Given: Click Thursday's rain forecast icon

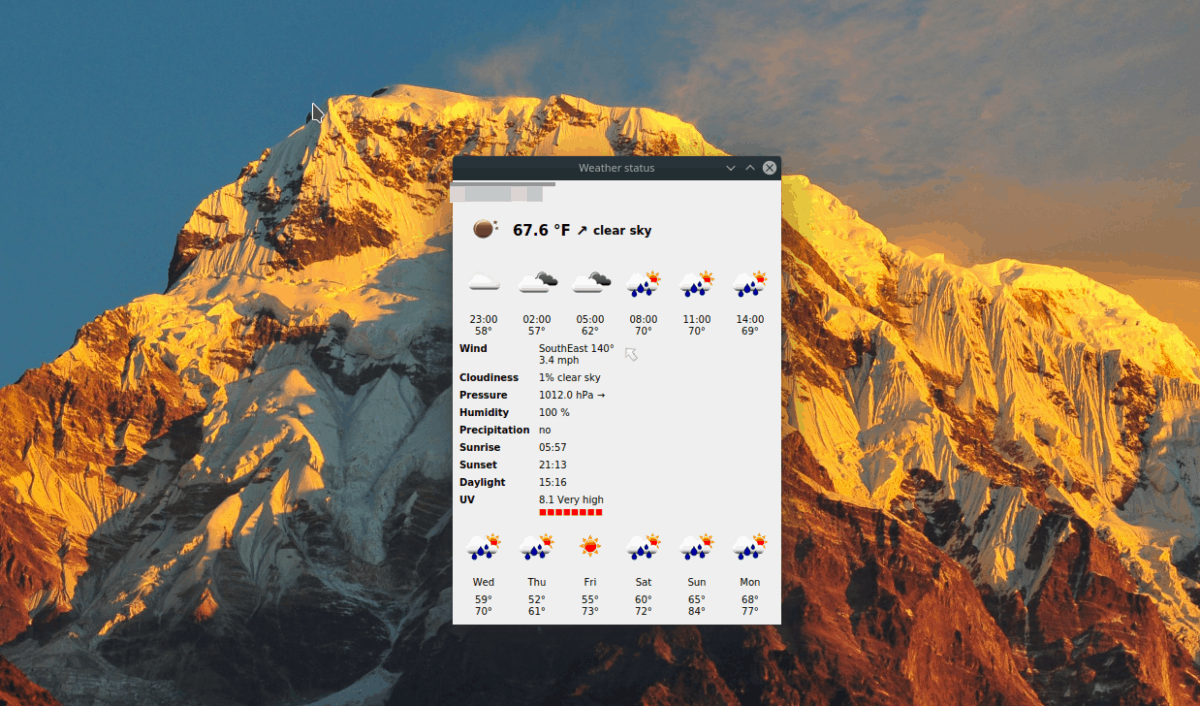Looking at the screenshot, I should (x=537, y=547).
